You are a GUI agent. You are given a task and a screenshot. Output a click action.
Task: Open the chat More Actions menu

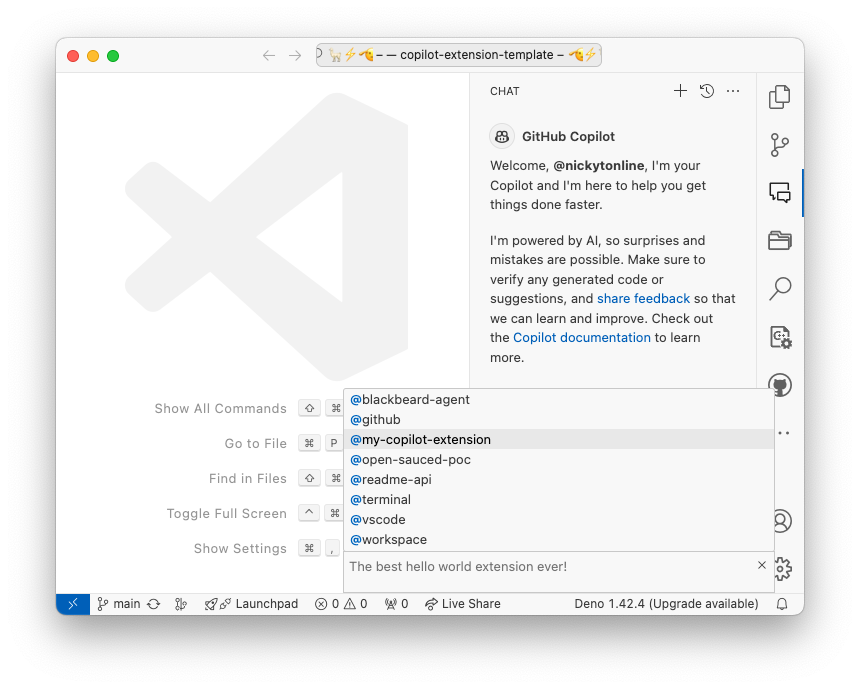point(732,90)
